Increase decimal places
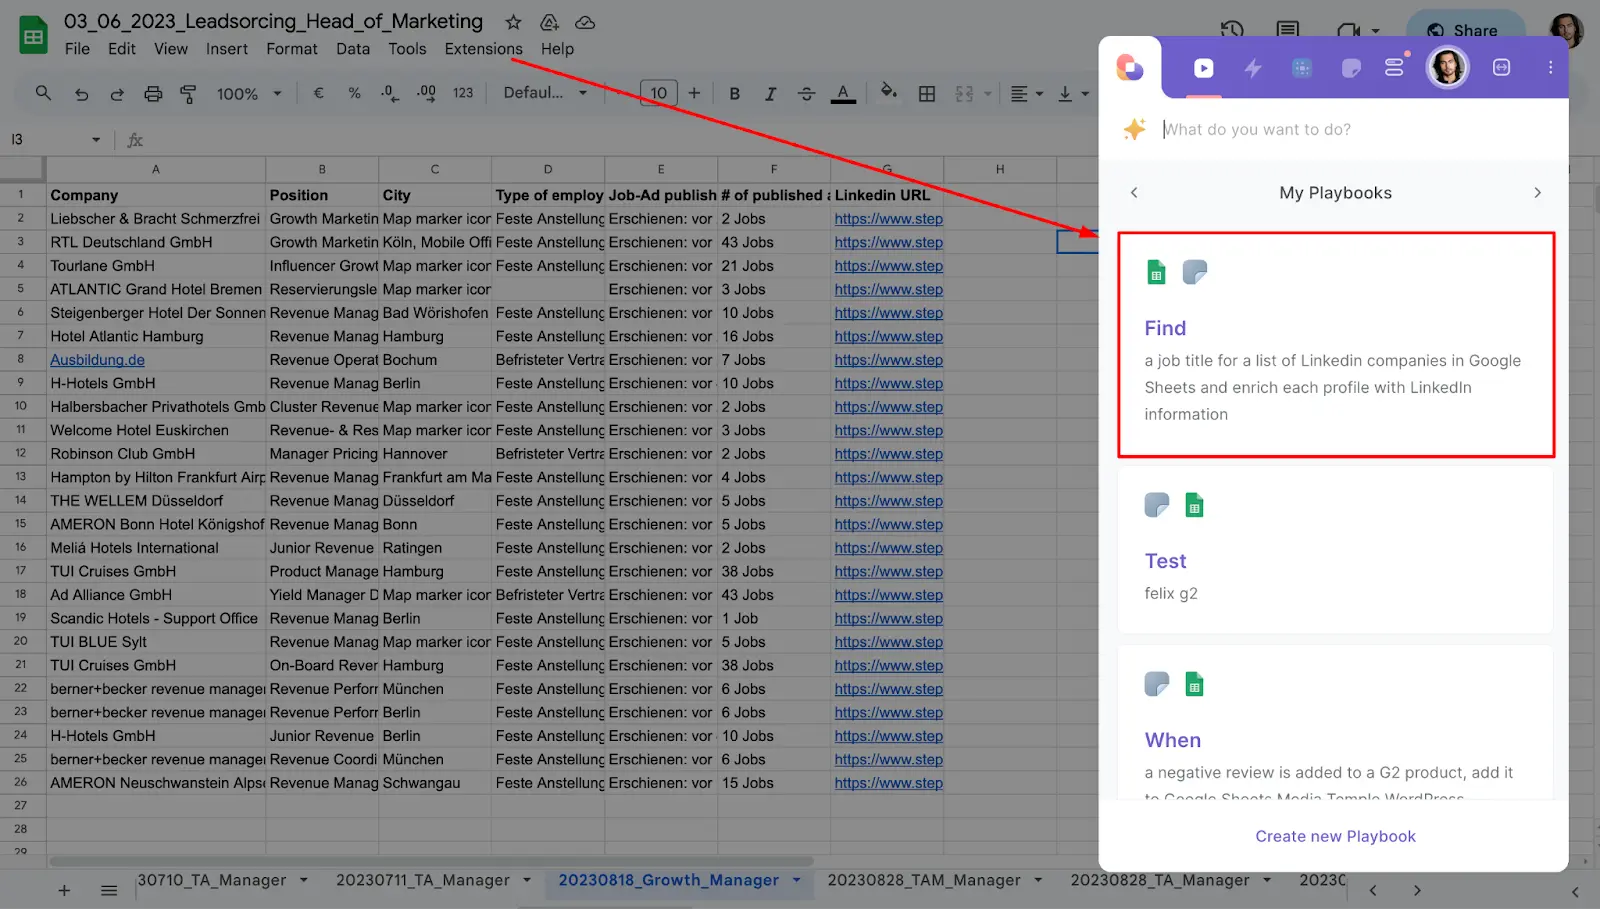 pyautogui.click(x=426, y=93)
